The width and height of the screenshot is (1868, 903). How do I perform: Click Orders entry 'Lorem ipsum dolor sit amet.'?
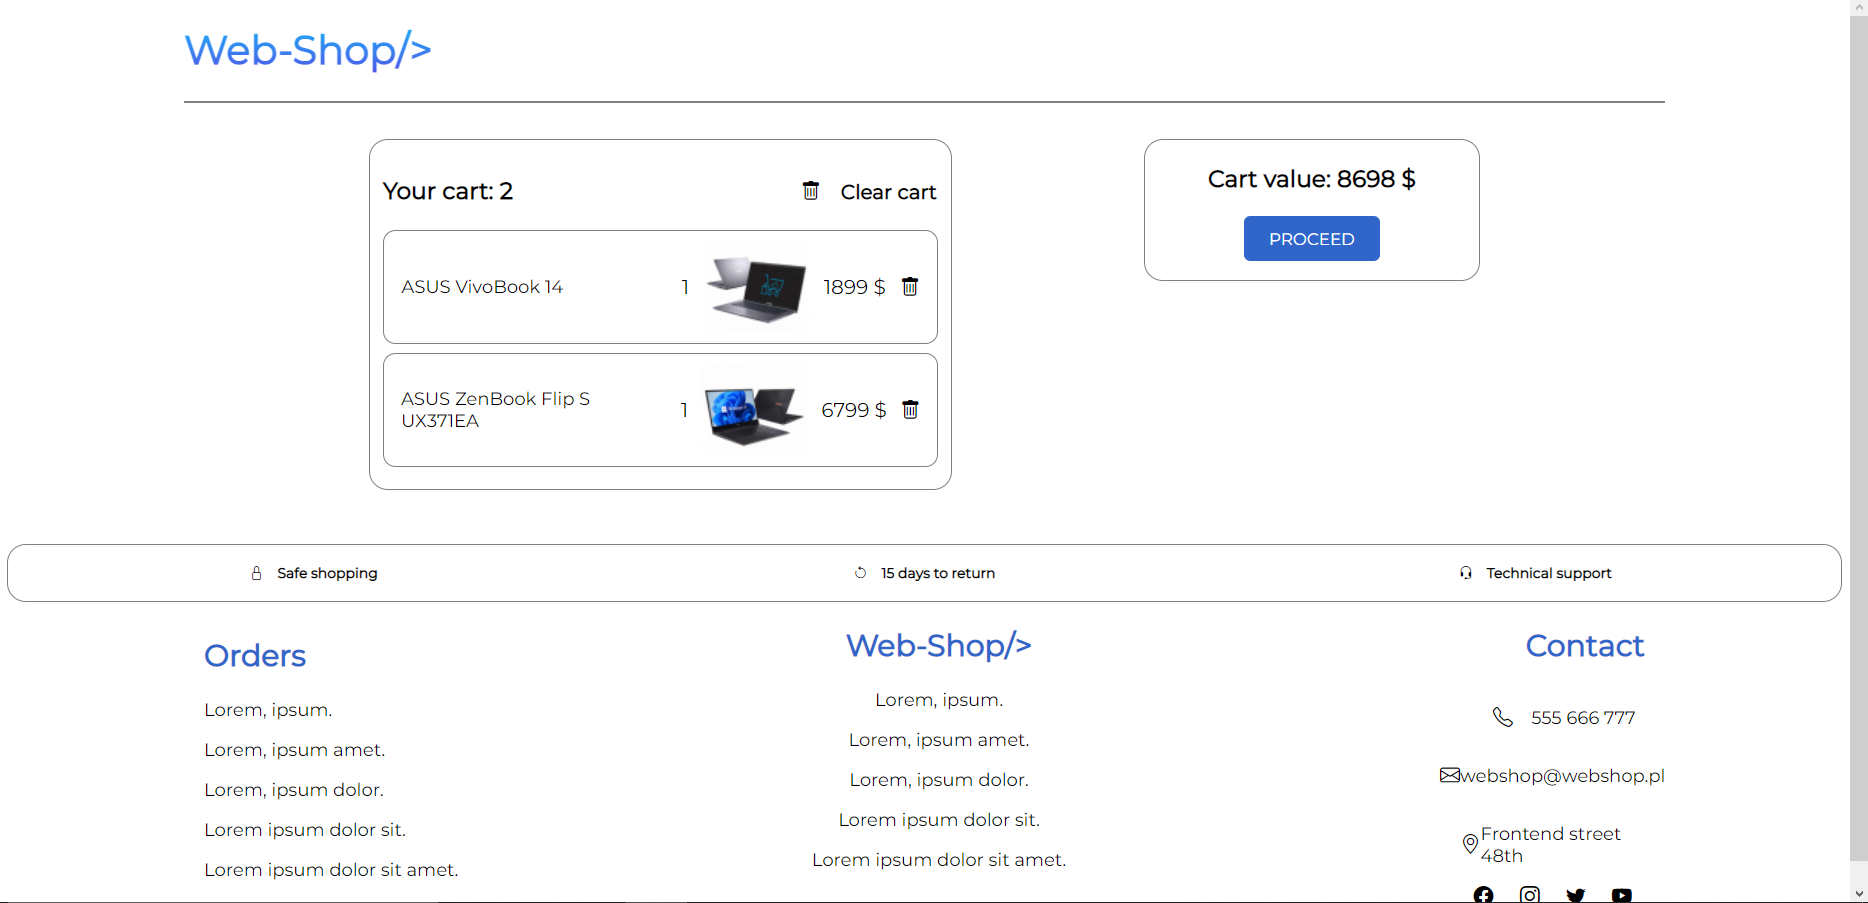tap(331, 870)
